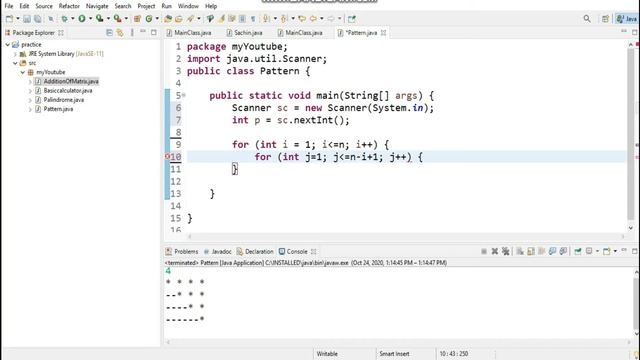Click Toggle Mark Occurrences icon
The height and width of the screenshot is (360, 640).
click(221, 18)
